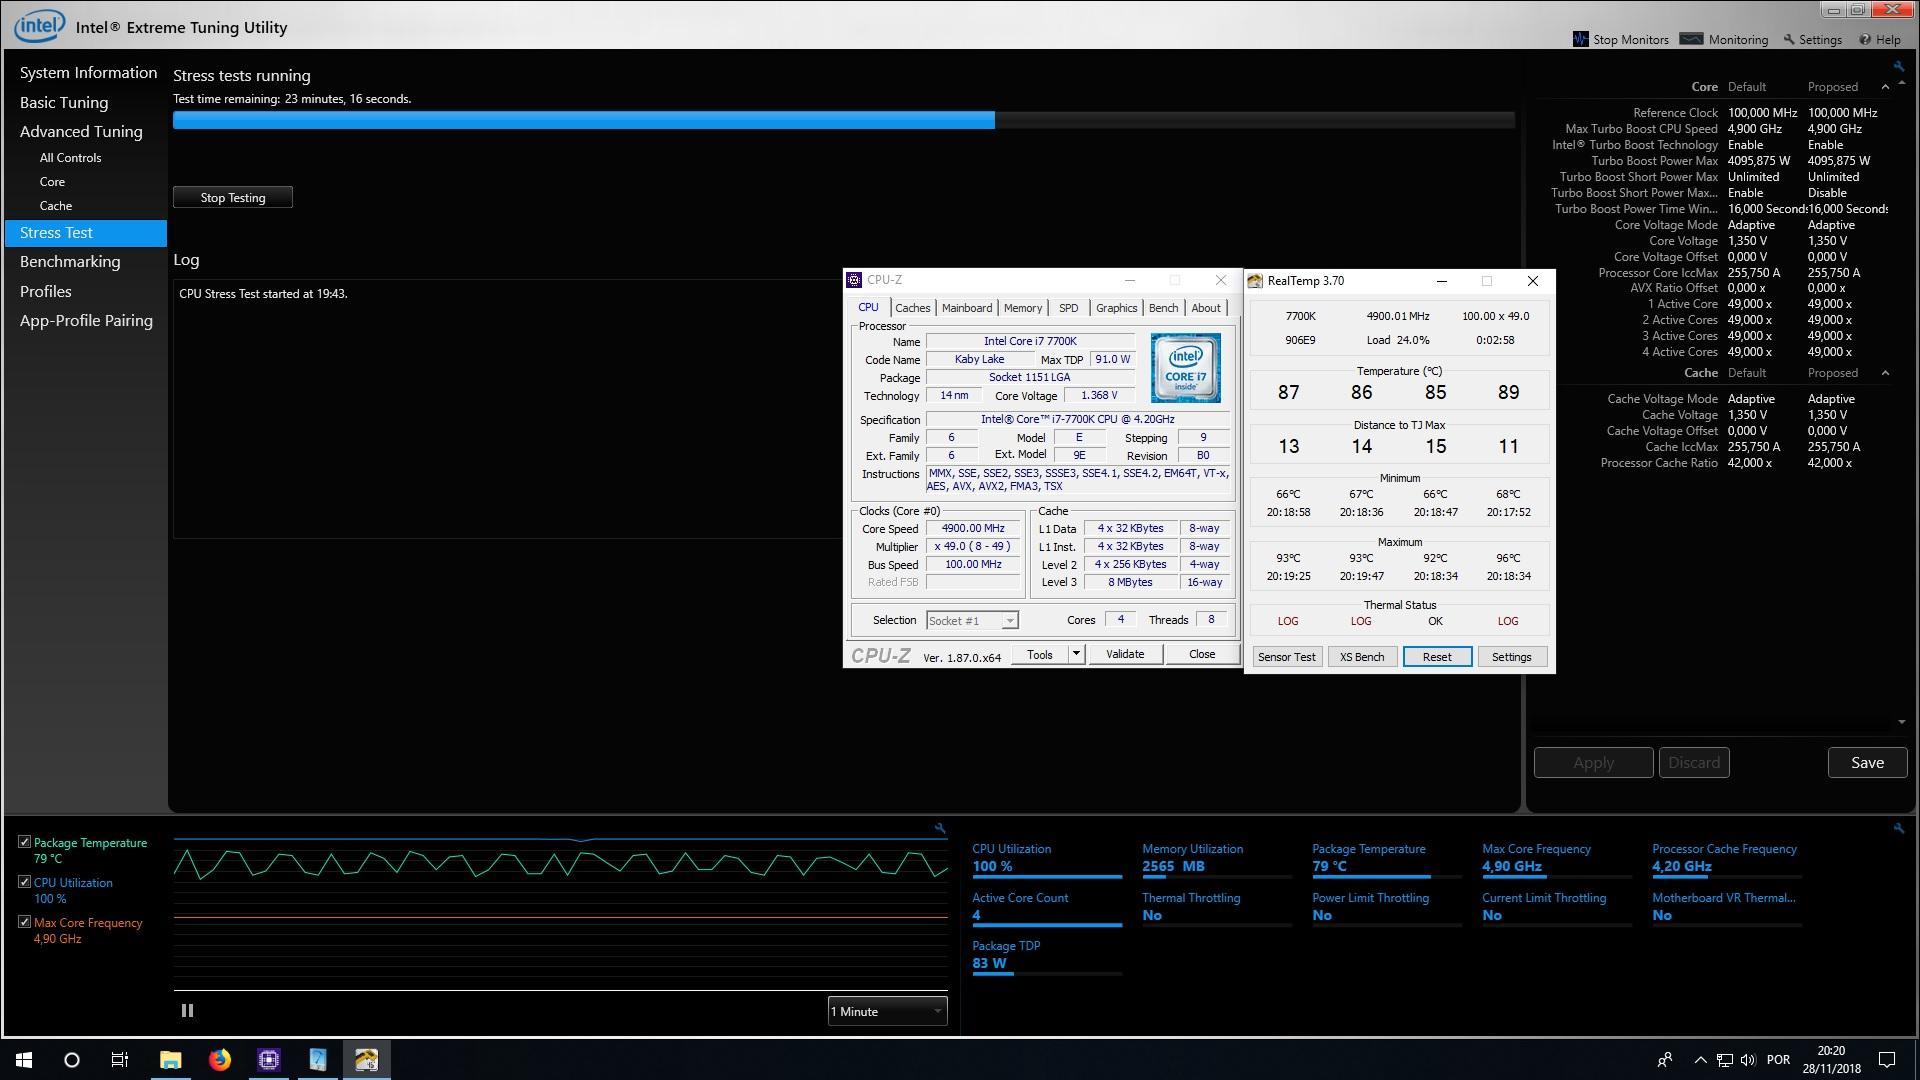This screenshot has height=1080, width=1920.
Task: Switch to Intel XTU taskbar icon
Action: (x=318, y=1060)
